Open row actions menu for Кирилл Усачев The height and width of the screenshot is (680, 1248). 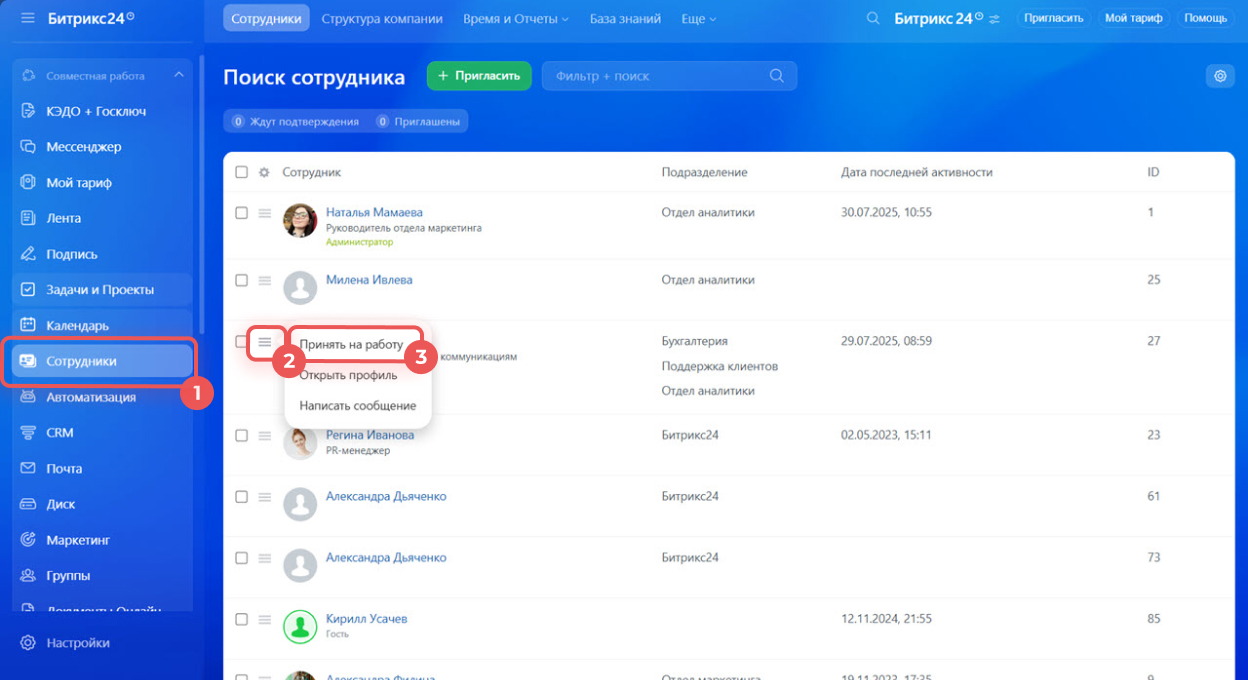265,619
